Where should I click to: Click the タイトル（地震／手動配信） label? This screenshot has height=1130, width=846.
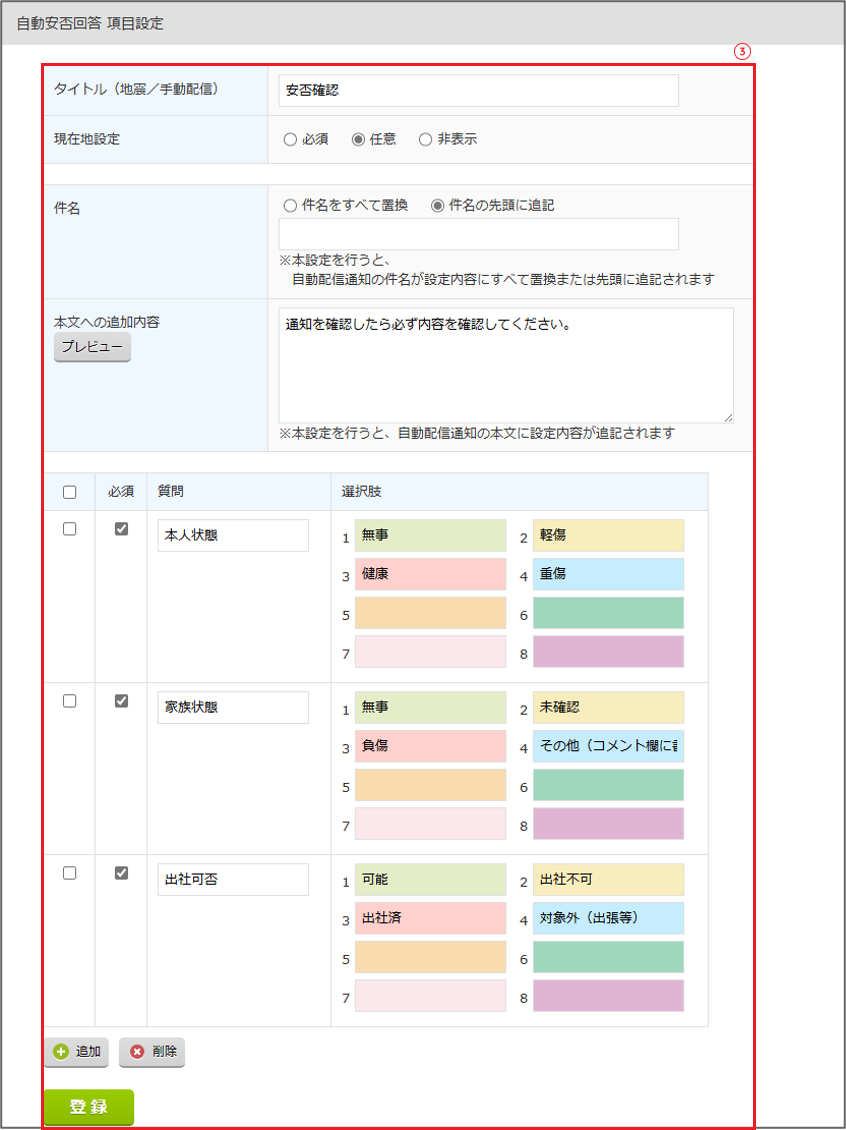[x=136, y=89]
